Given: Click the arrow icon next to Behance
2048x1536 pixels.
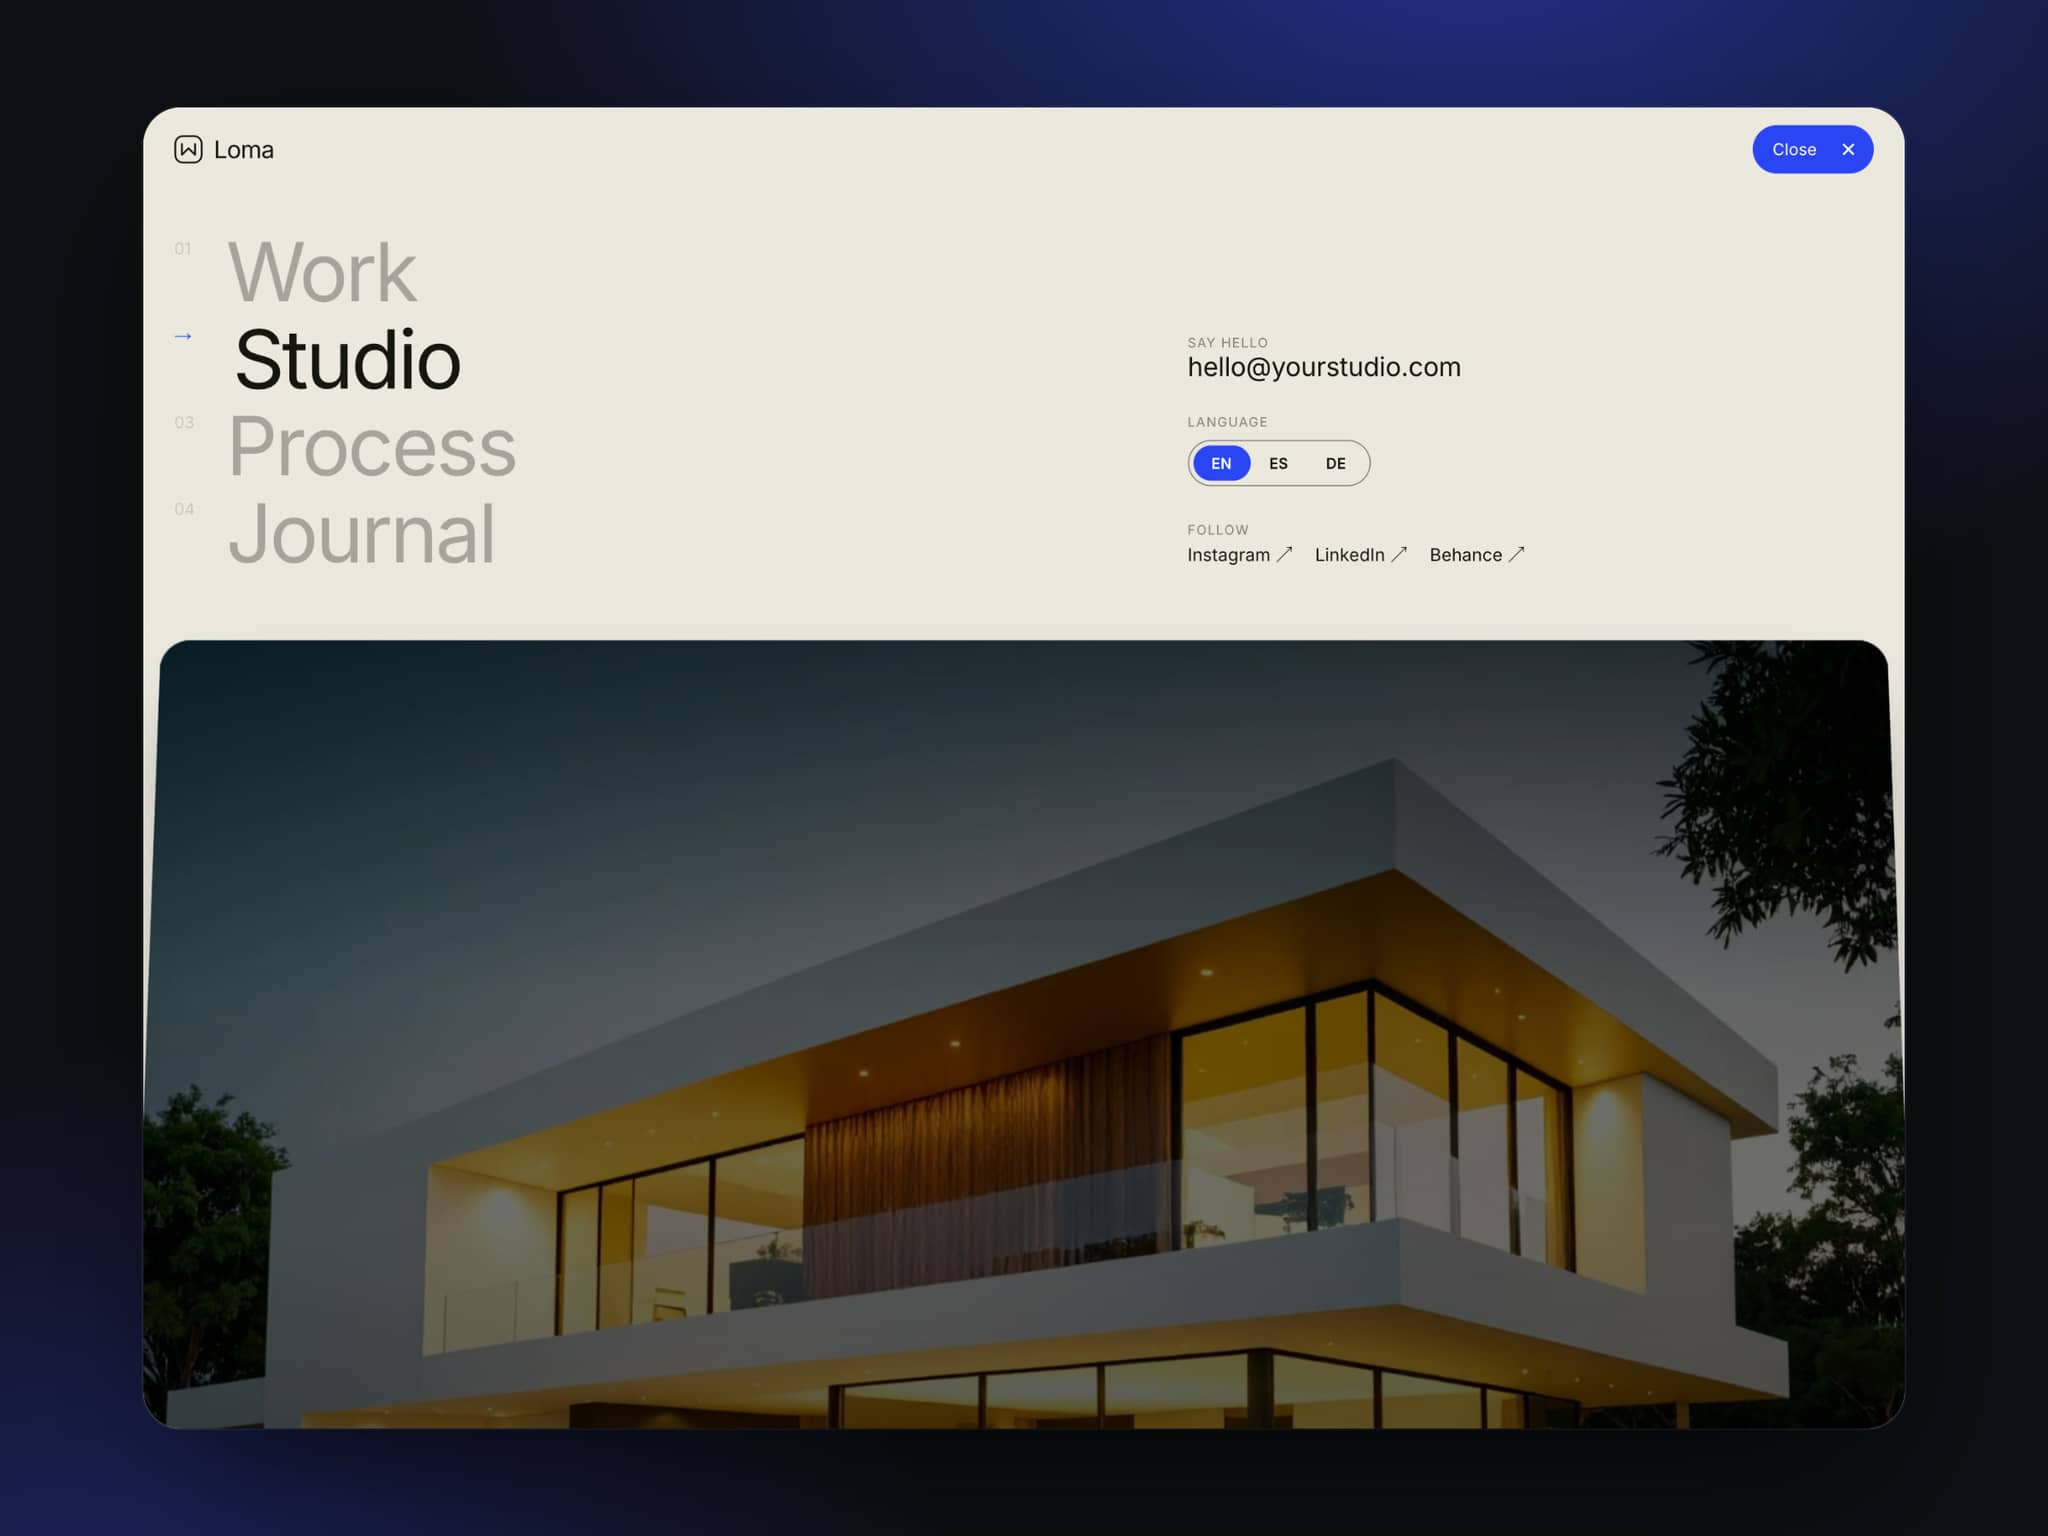Looking at the screenshot, I should 1516,554.
